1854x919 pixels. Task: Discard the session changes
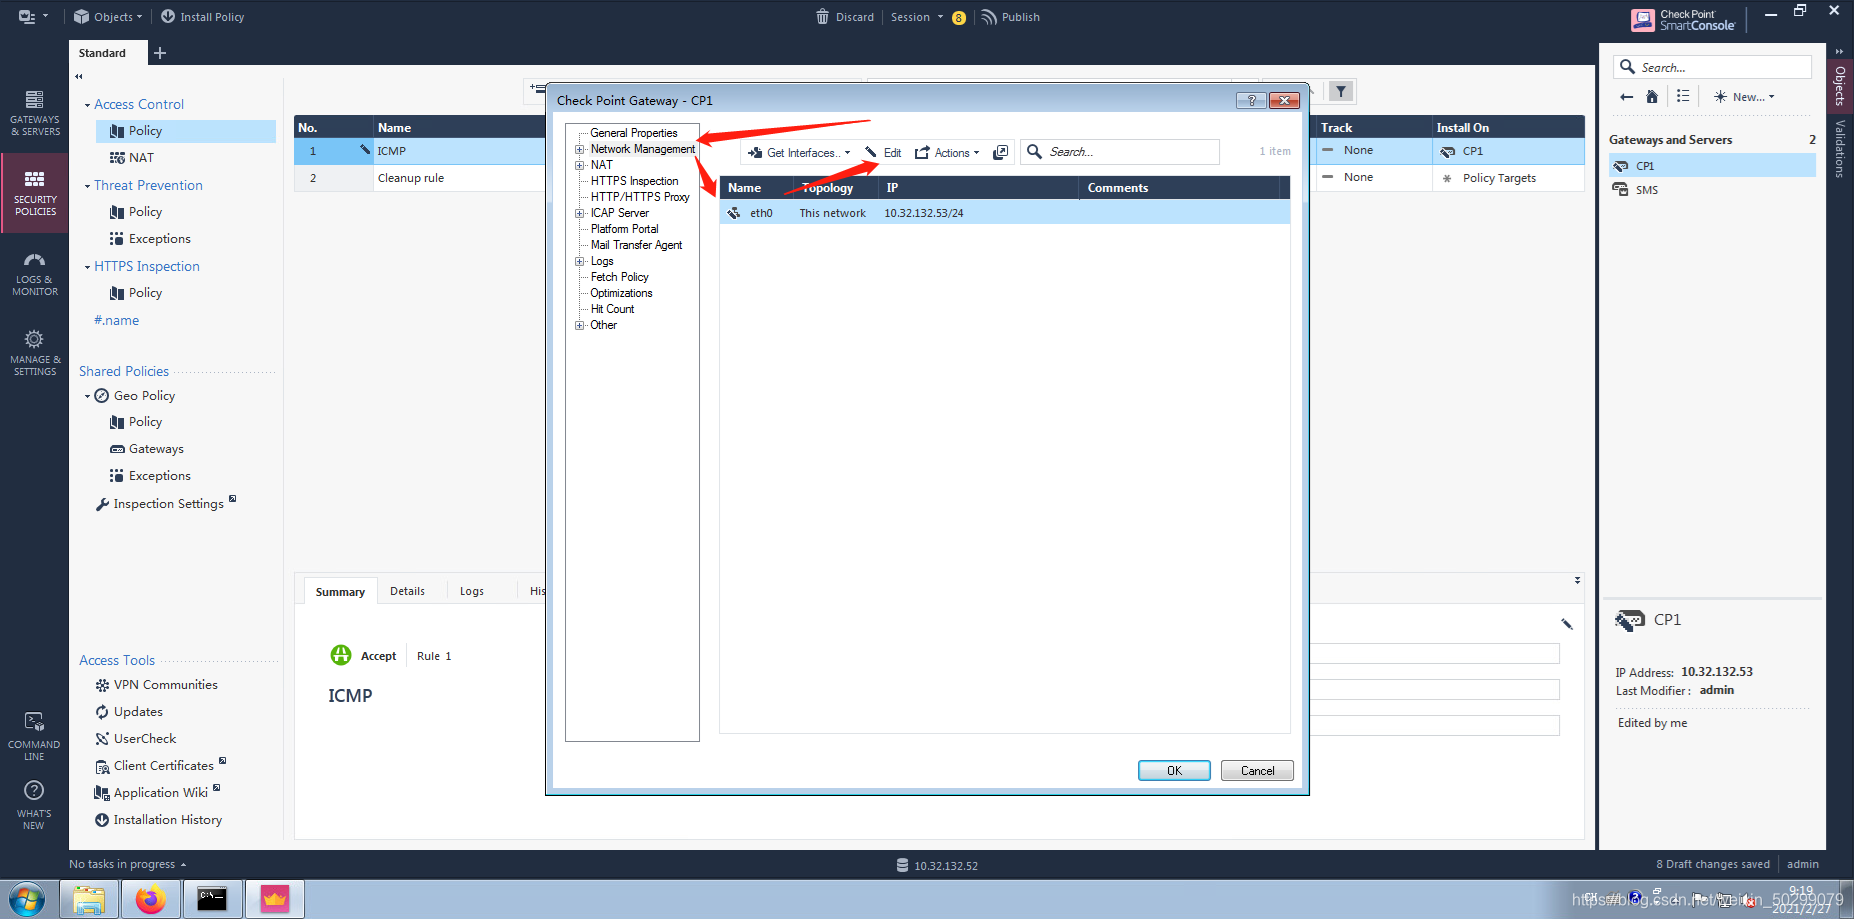845,17
